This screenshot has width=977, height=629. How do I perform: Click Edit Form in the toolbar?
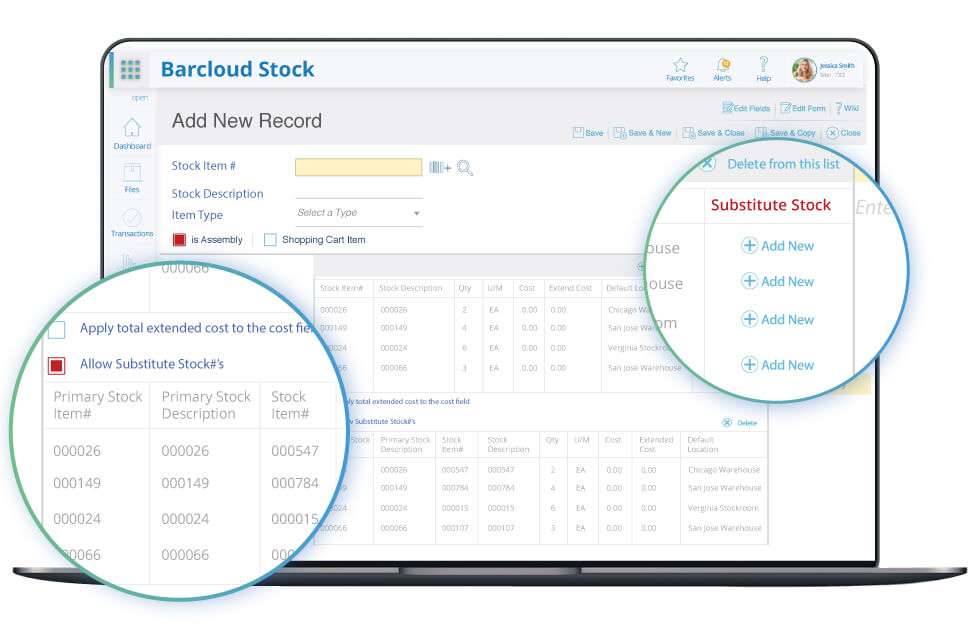(803, 108)
